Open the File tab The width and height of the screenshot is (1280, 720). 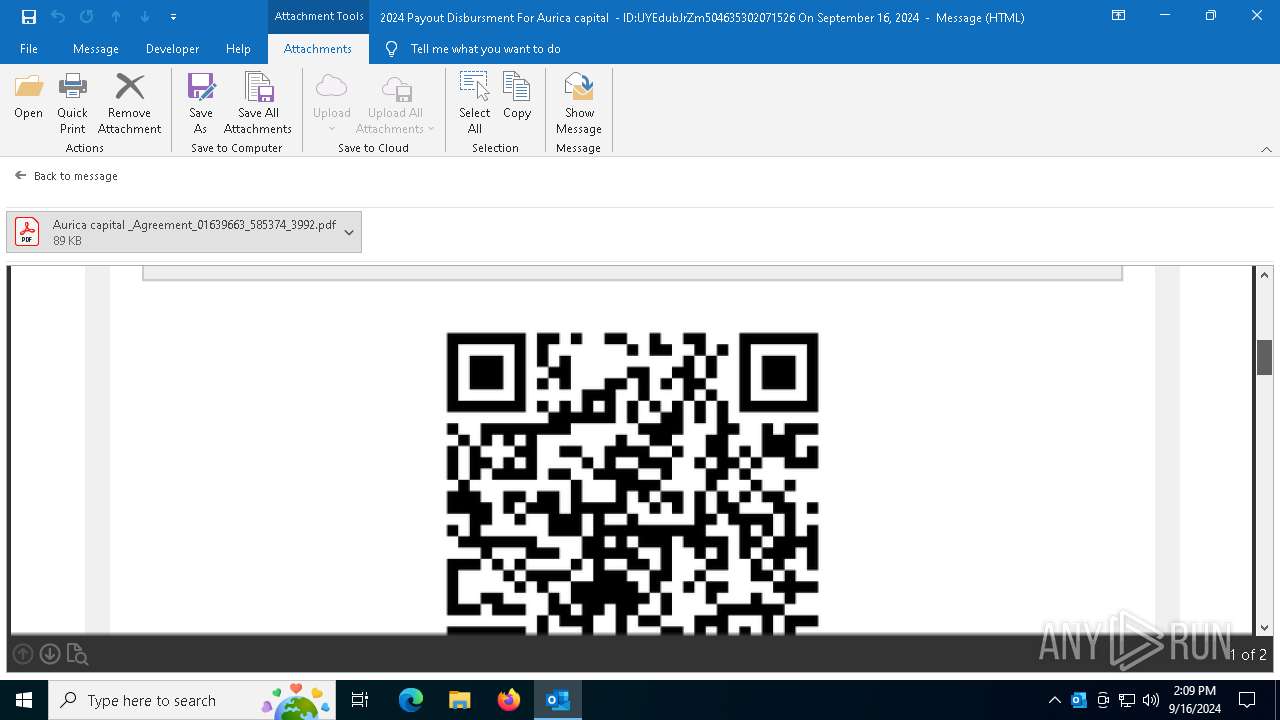29,49
